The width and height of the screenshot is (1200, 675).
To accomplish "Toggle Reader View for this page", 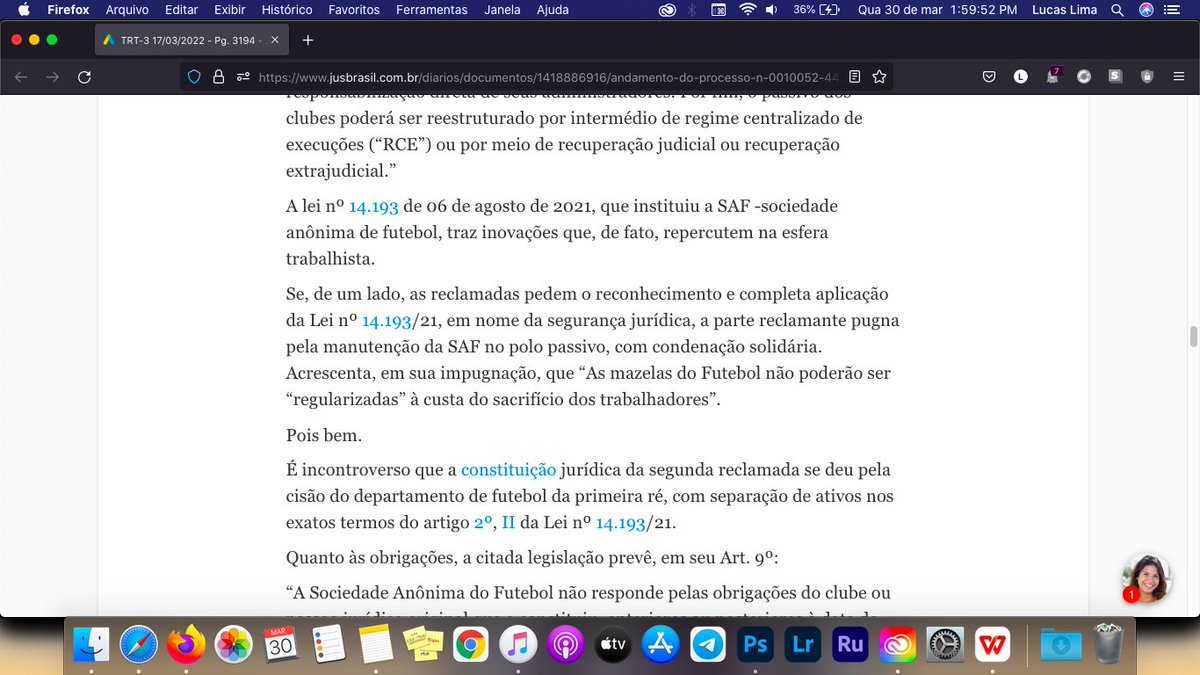I will tap(855, 77).
